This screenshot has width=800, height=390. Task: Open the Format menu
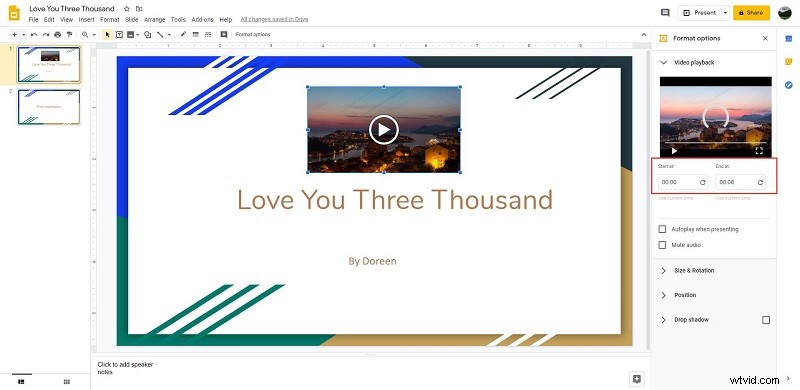coord(110,19)
